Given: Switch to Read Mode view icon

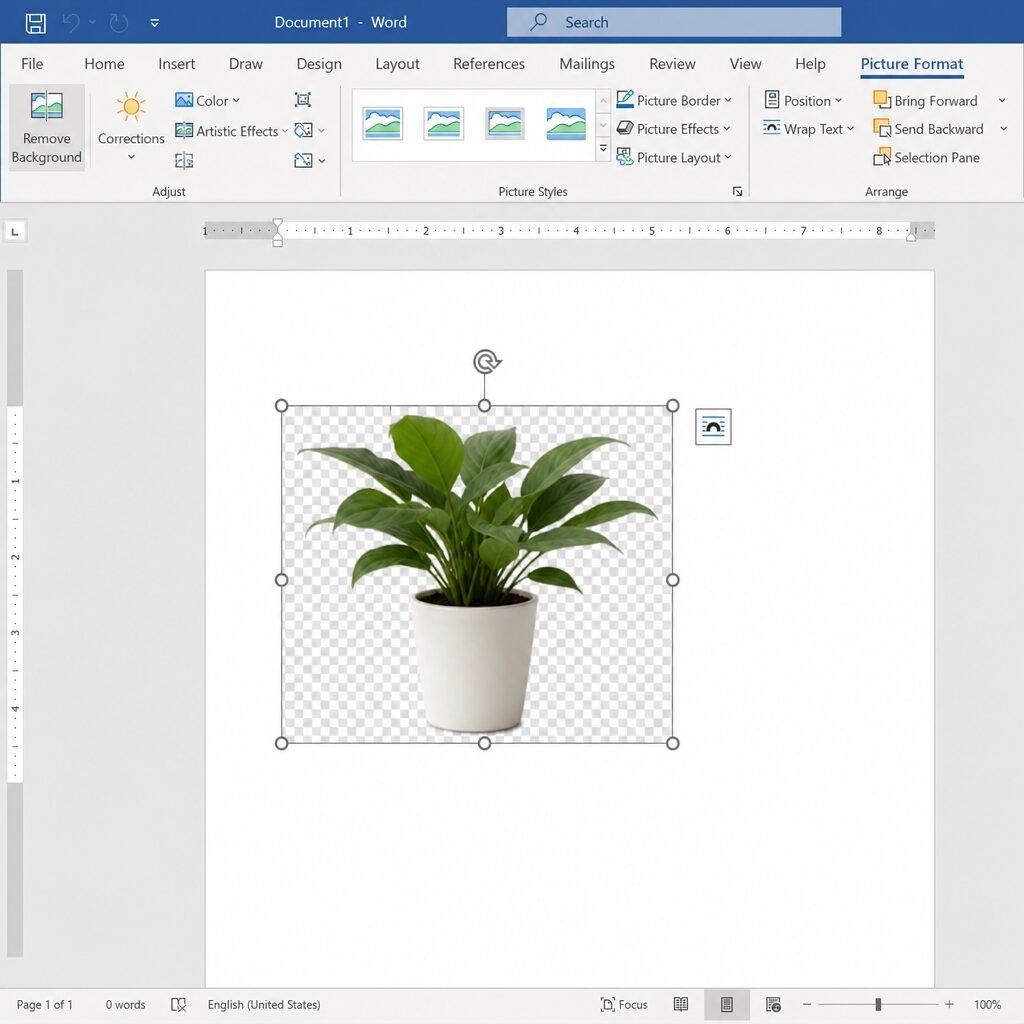Looking at the screenshot, I should point(680,1004).
